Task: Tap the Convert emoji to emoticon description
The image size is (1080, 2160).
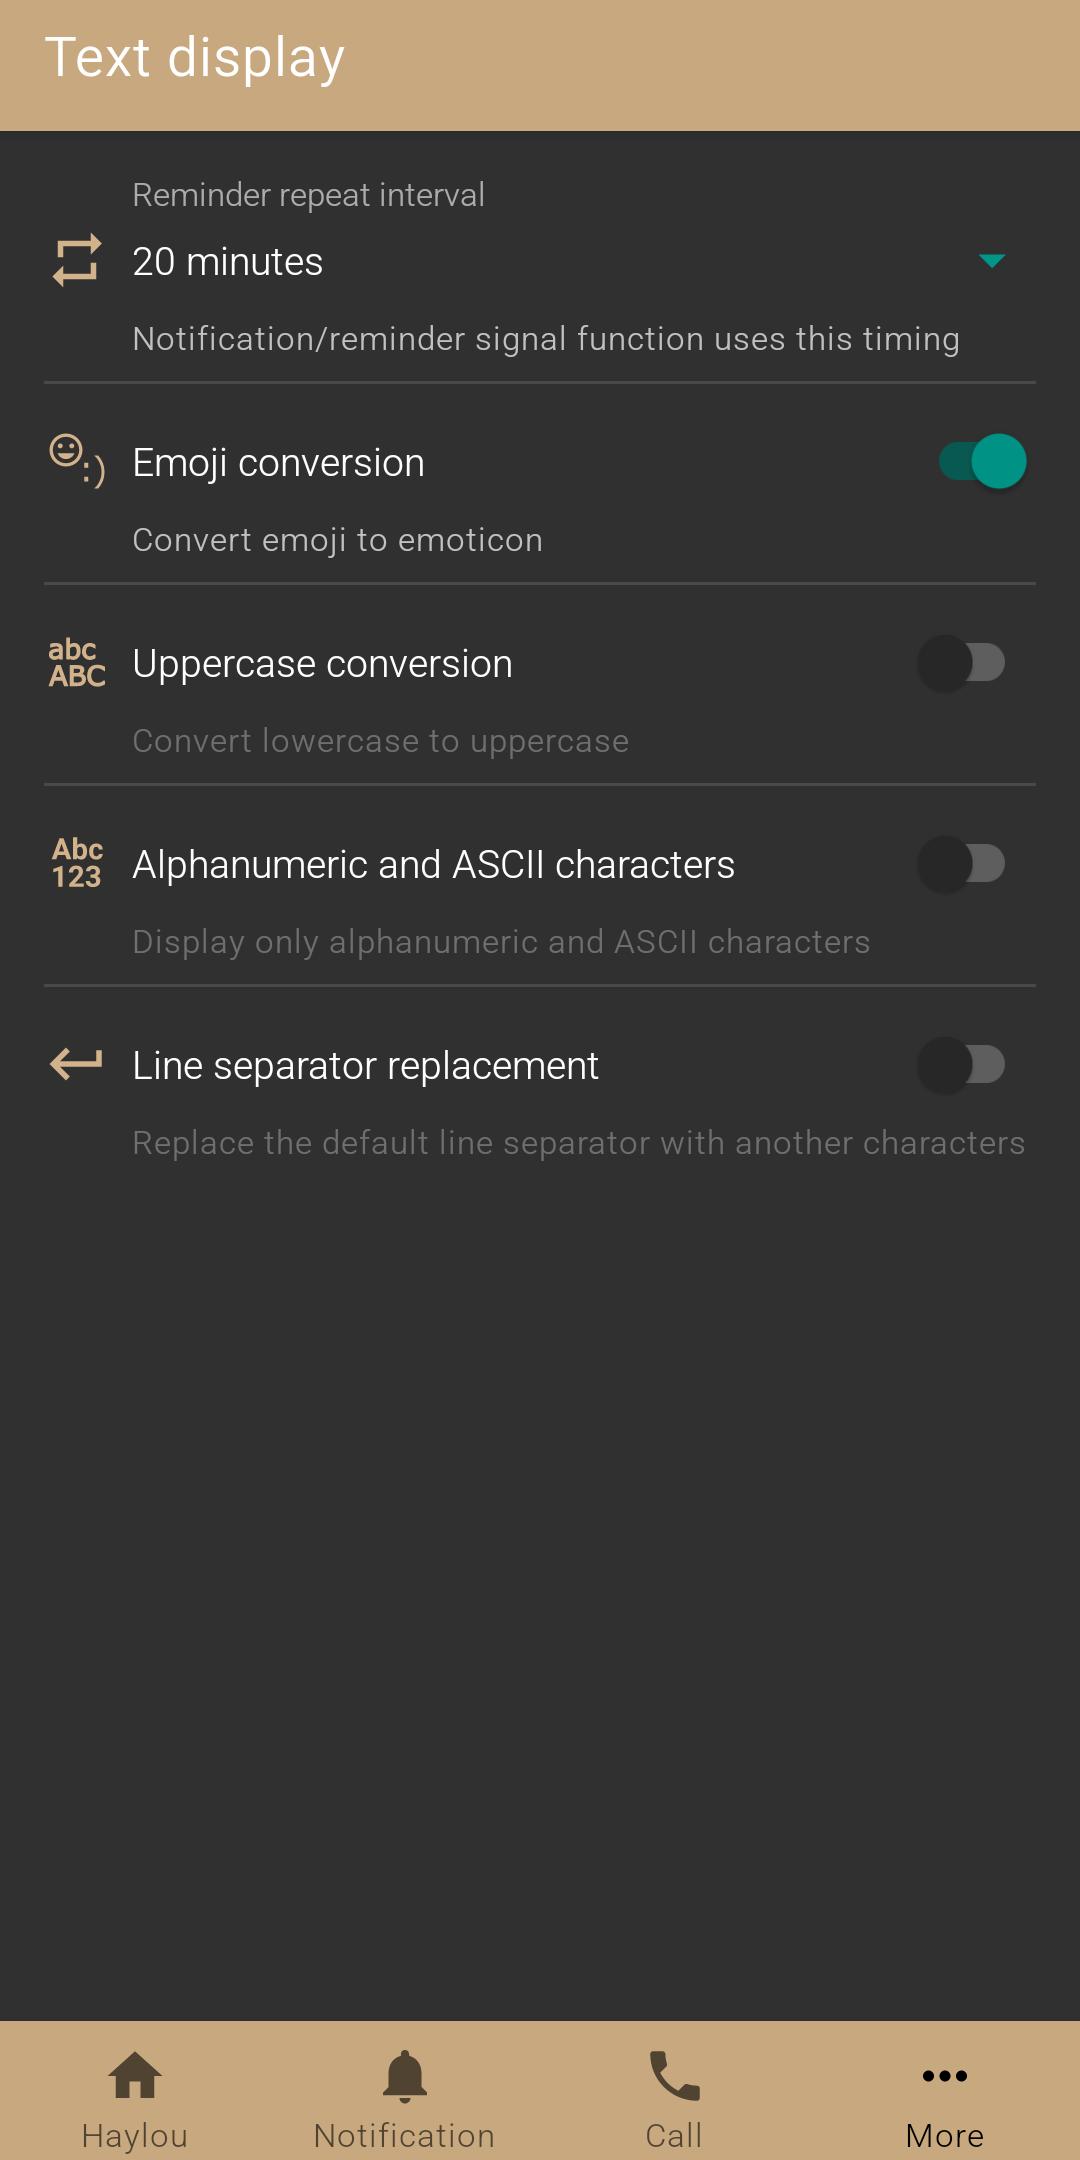Action: pyautogui.click(x=338, y=540)
